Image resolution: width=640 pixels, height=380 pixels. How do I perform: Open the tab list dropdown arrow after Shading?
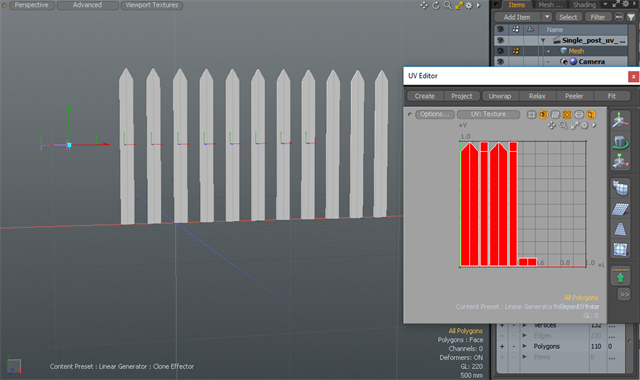tap(605, 4)
